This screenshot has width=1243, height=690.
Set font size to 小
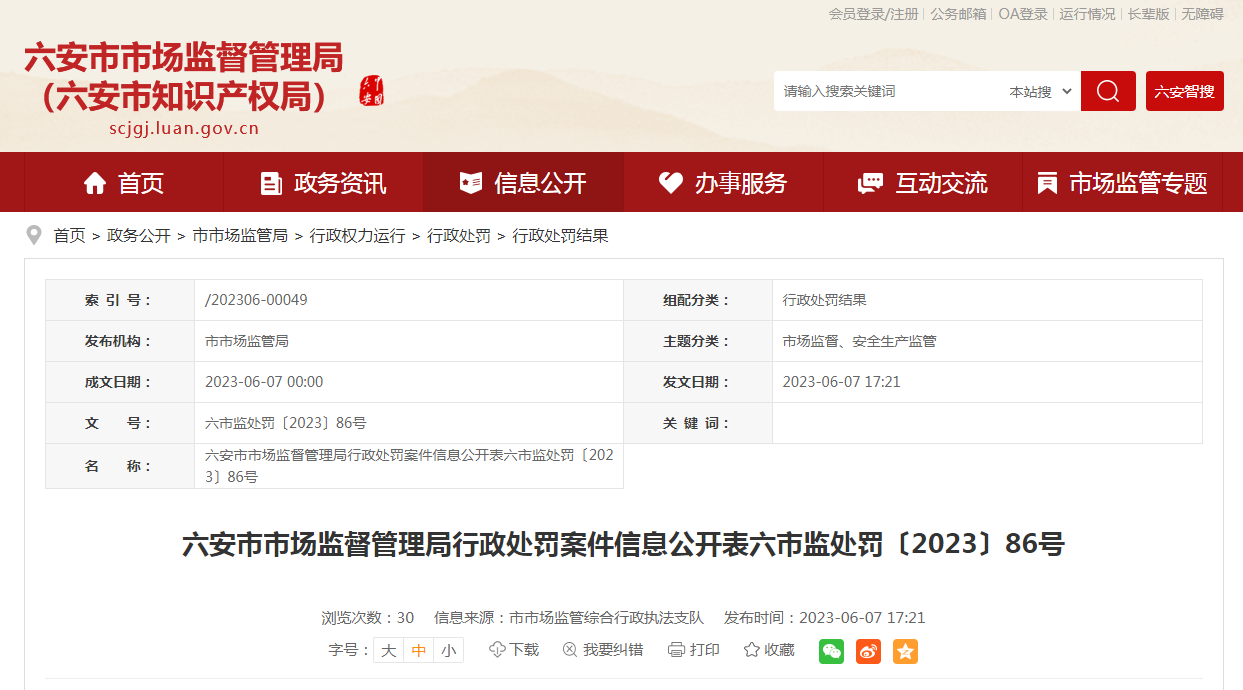(x=449, y=650)
